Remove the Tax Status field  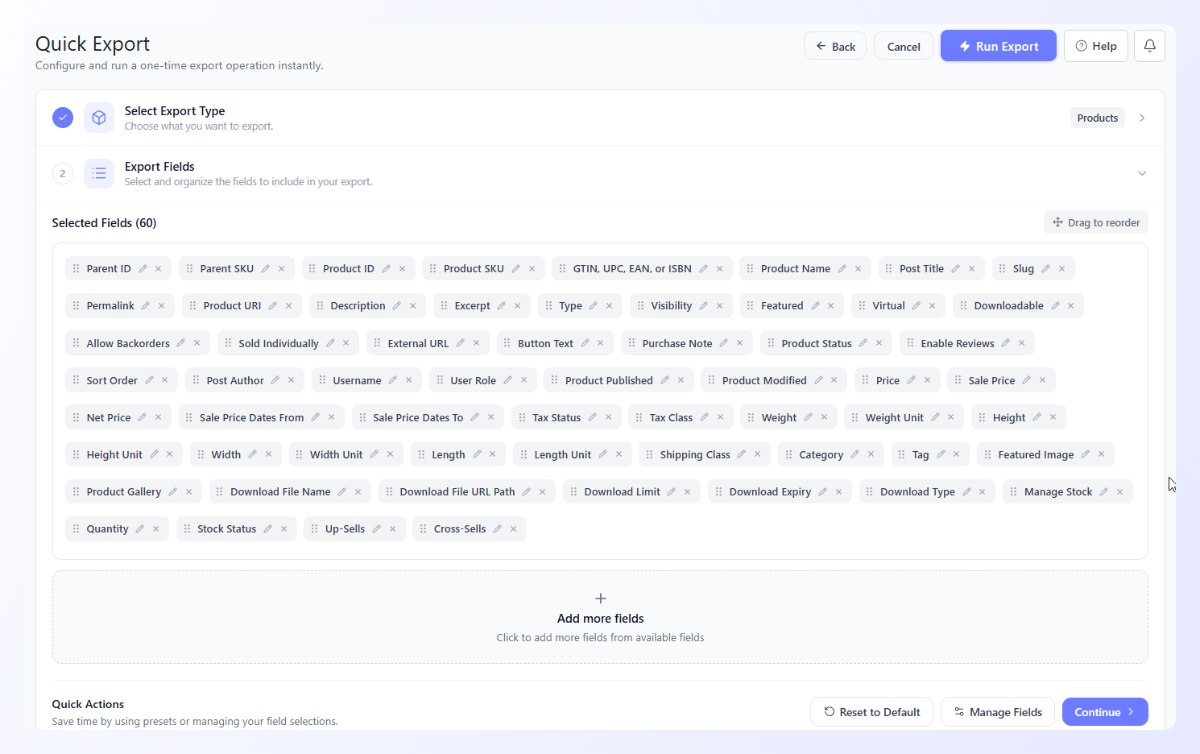[x=608, y=417]
